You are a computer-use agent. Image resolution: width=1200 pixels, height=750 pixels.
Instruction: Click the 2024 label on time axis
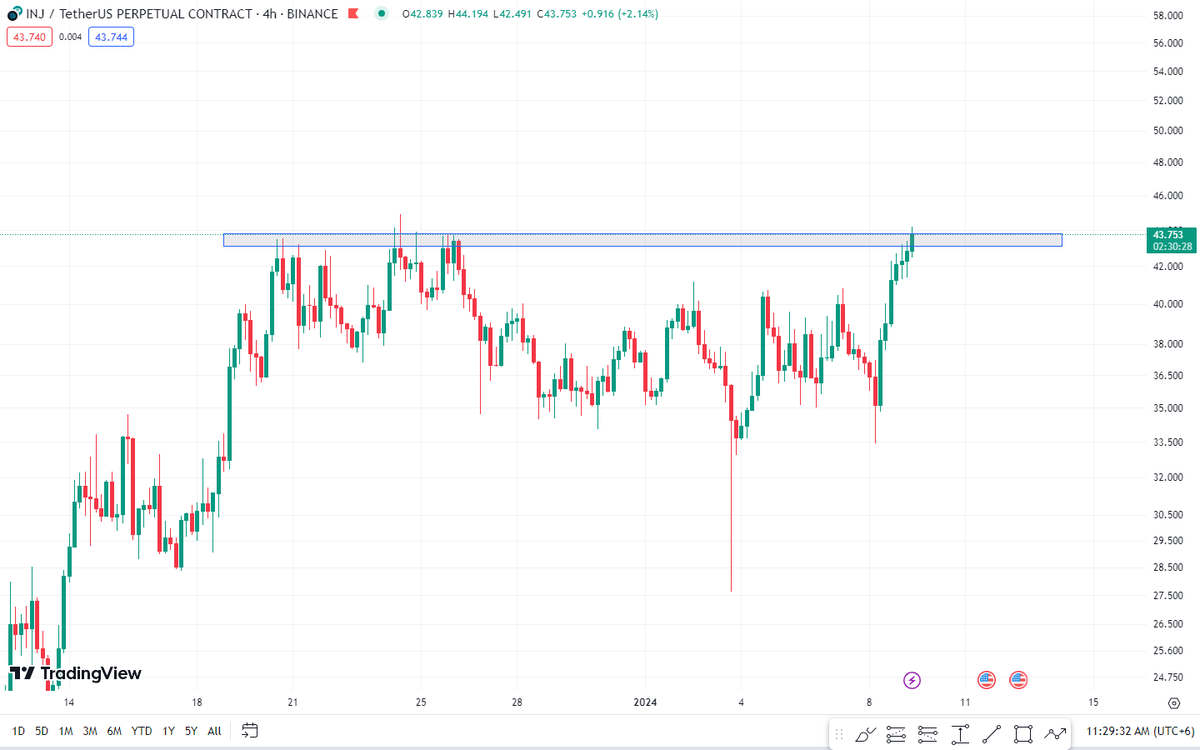pos(645,701)
